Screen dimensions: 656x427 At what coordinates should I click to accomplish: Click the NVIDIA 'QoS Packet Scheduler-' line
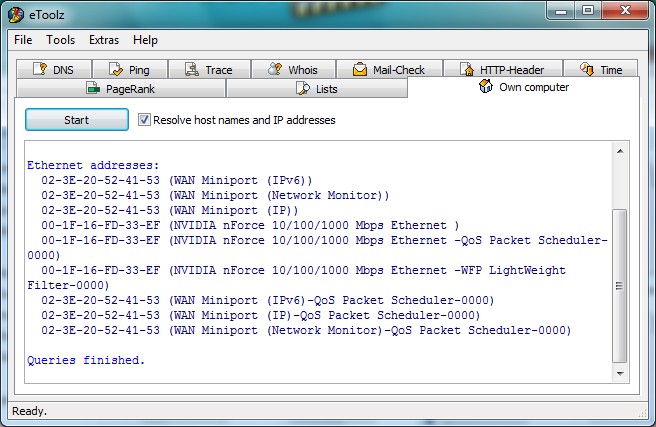(x=324, y=240)
